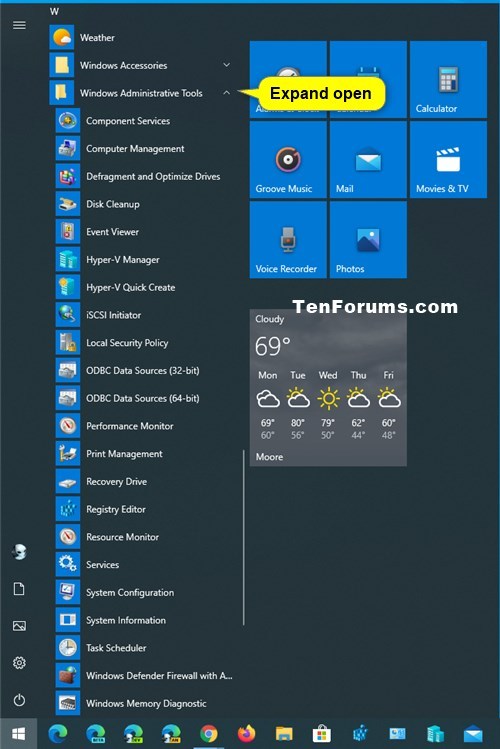Open Google Chrome from the taskbar
Viewport: 500px width, 749px height.
point(209,733)
